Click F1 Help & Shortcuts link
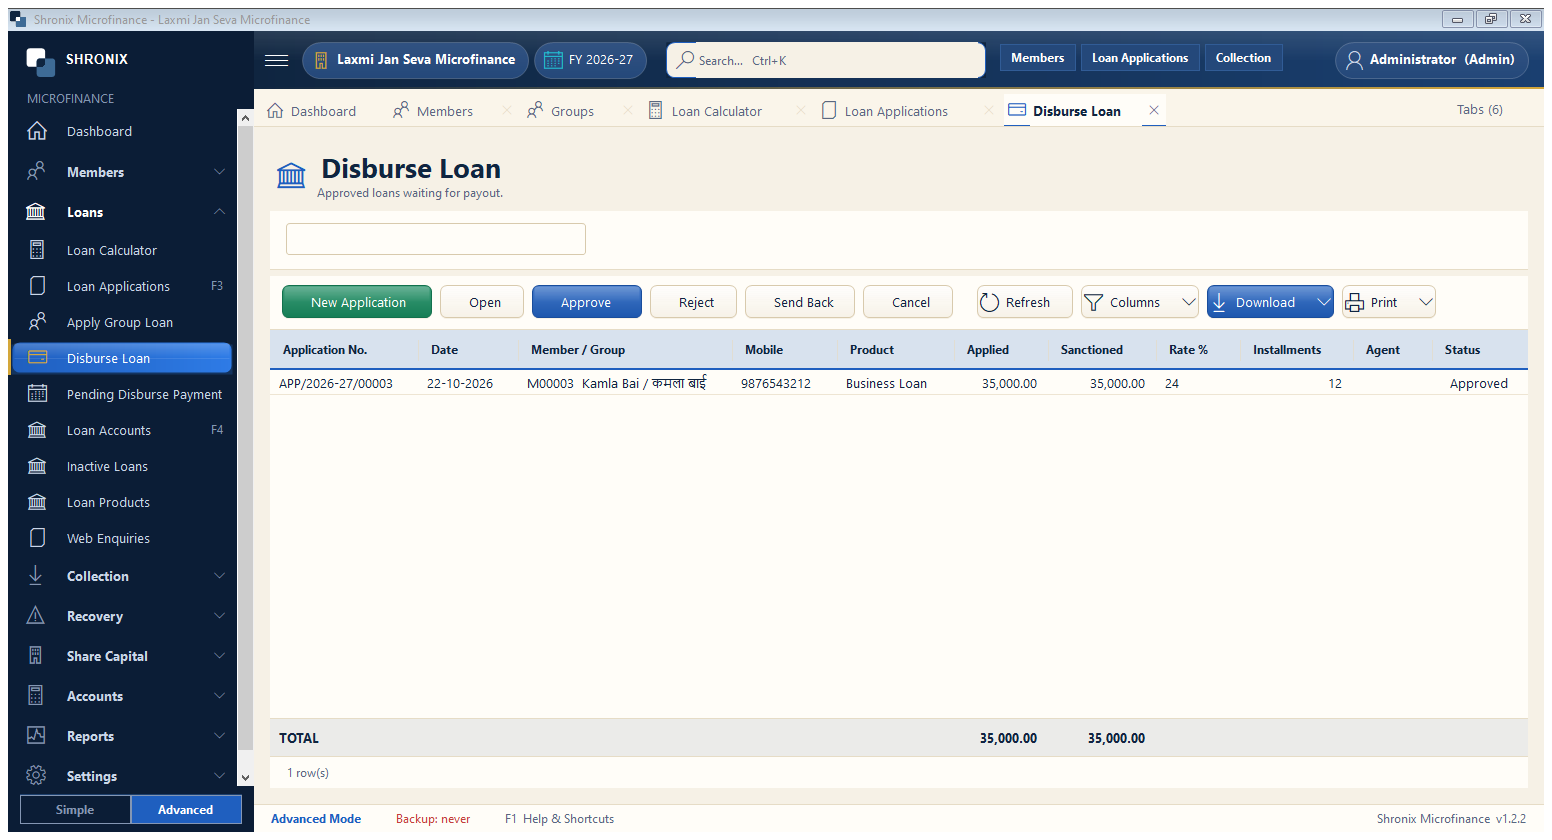The height and width of the screenshot is (840, 1552). click(x=560, y=818)
